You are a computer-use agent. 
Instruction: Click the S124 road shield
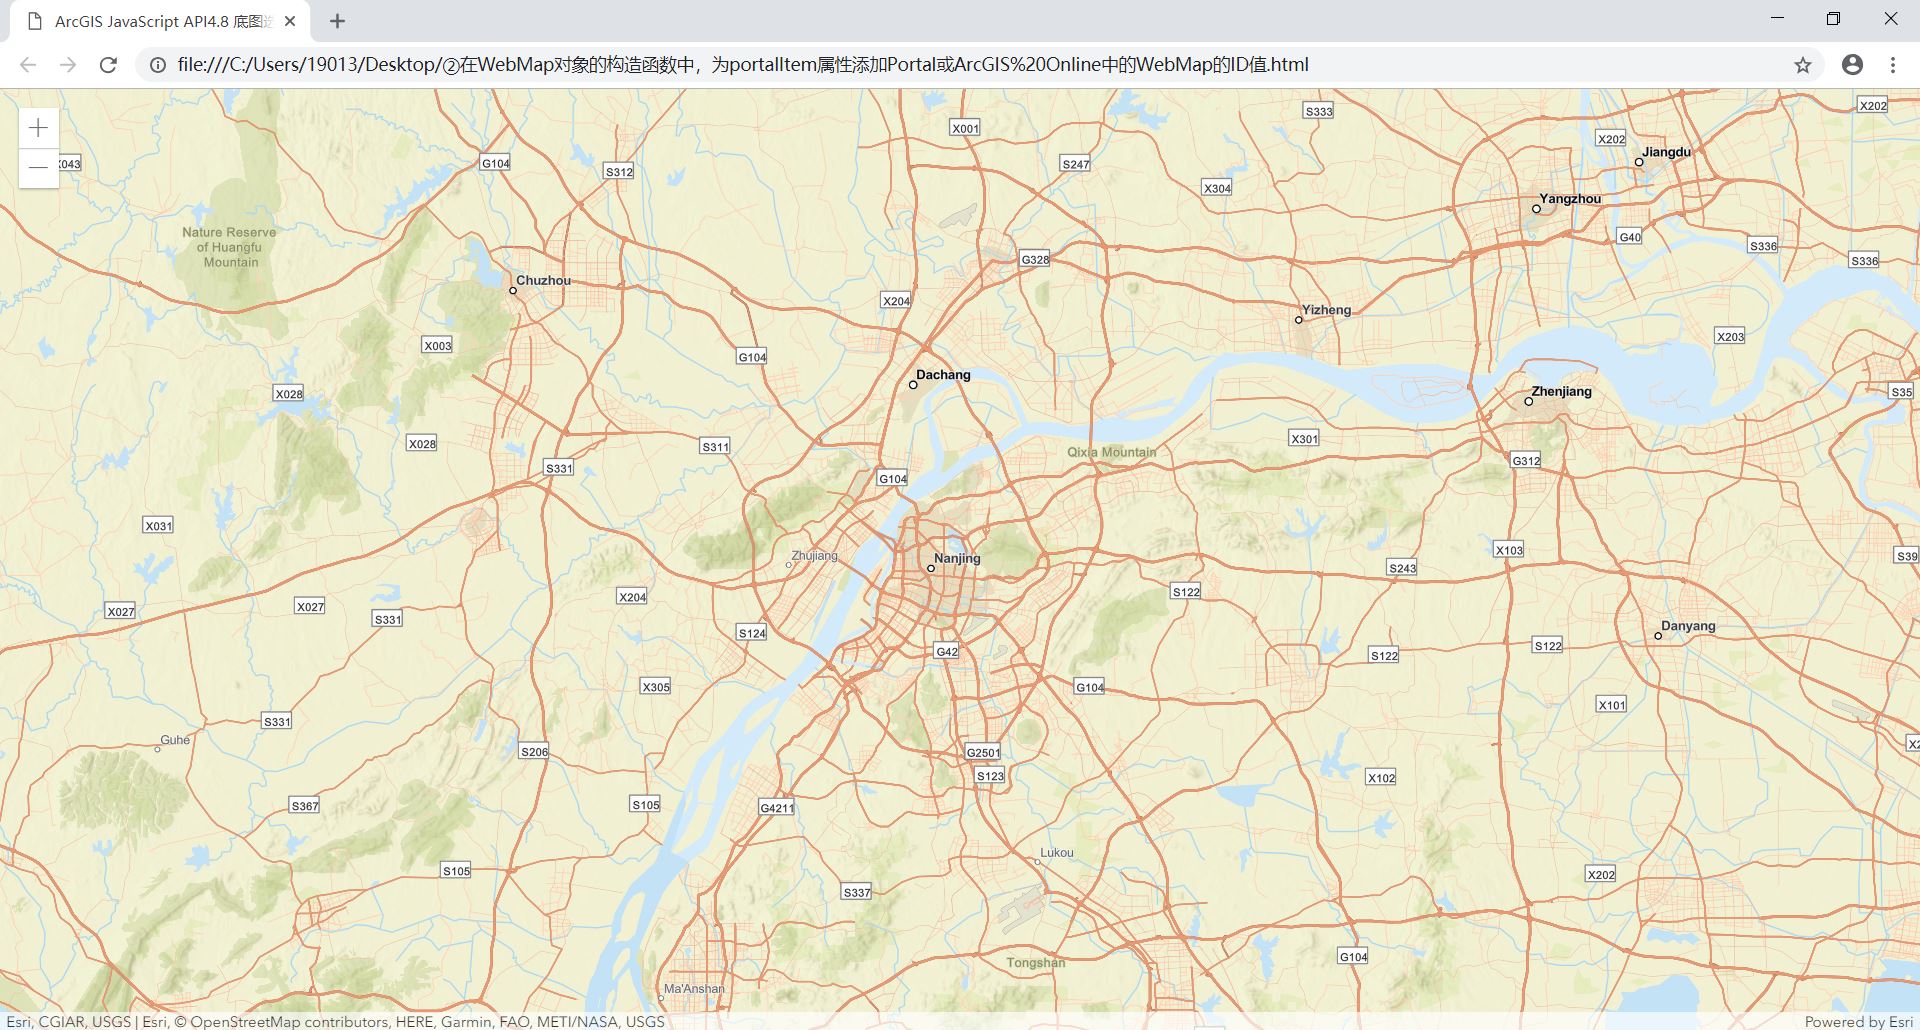pyautogui.click(x=752, y=633)
